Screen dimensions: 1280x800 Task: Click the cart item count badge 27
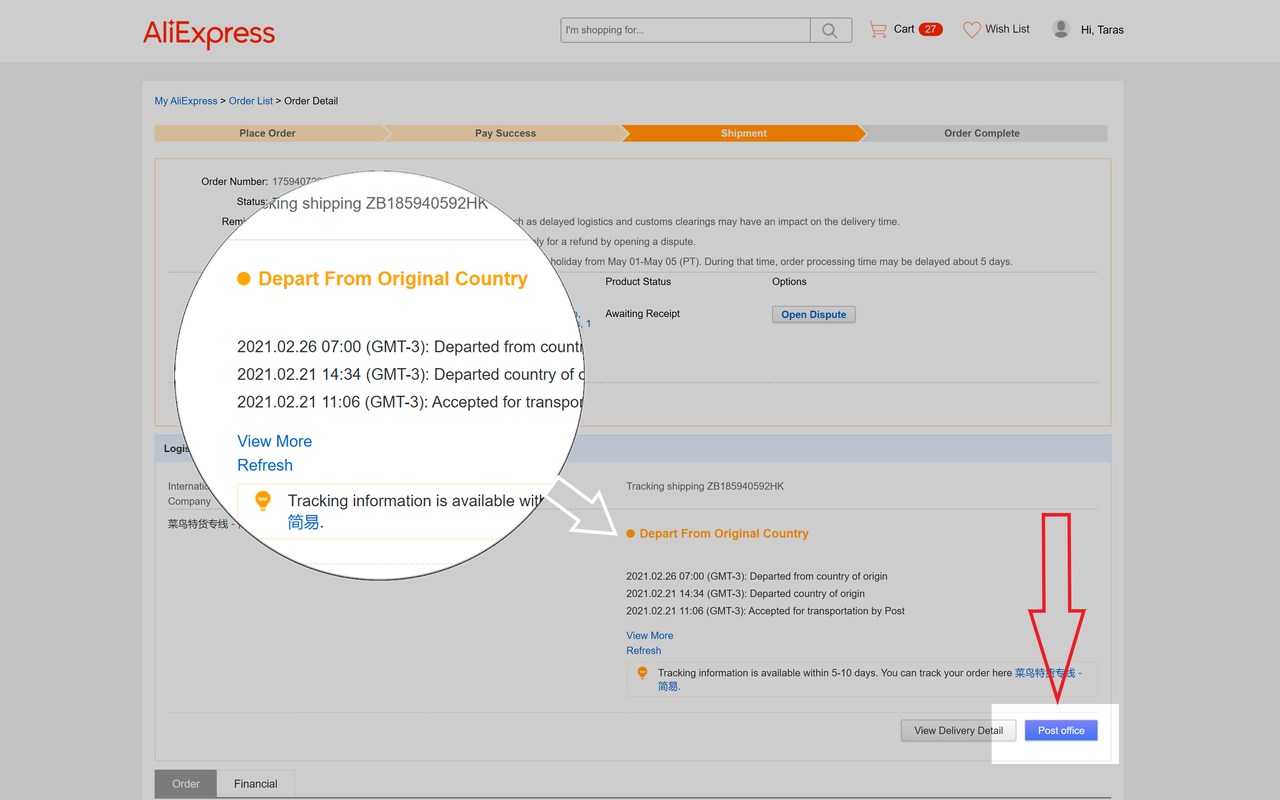pyautogui.click(x=930, y=29)
